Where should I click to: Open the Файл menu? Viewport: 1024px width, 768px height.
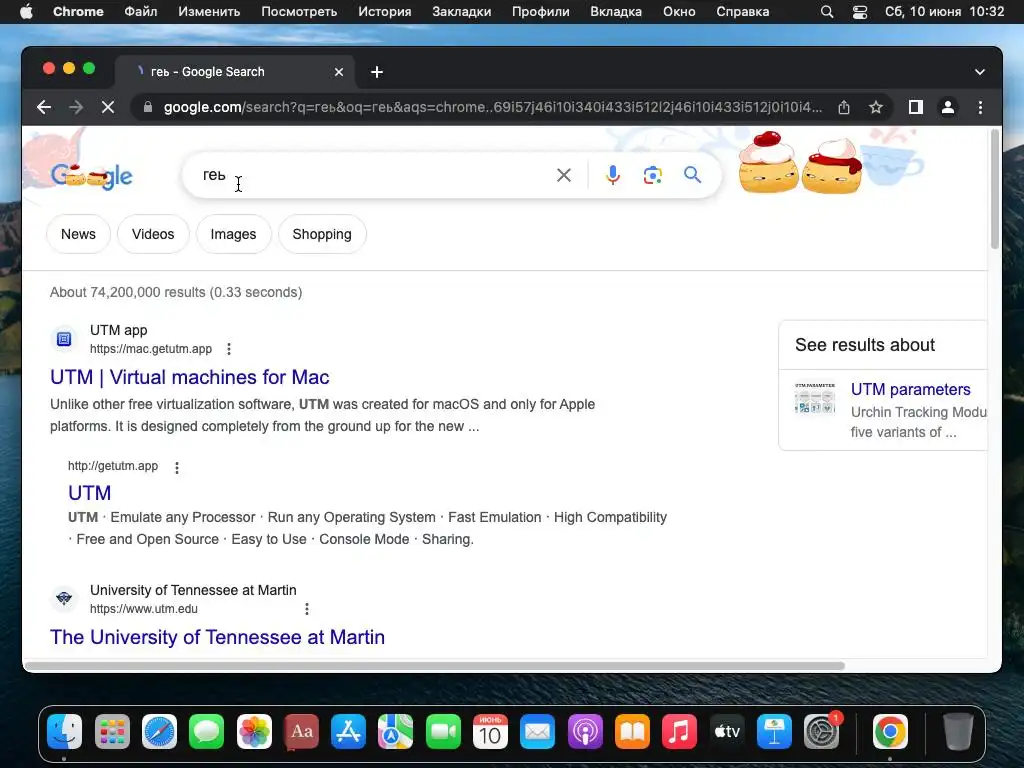(140, 12)
